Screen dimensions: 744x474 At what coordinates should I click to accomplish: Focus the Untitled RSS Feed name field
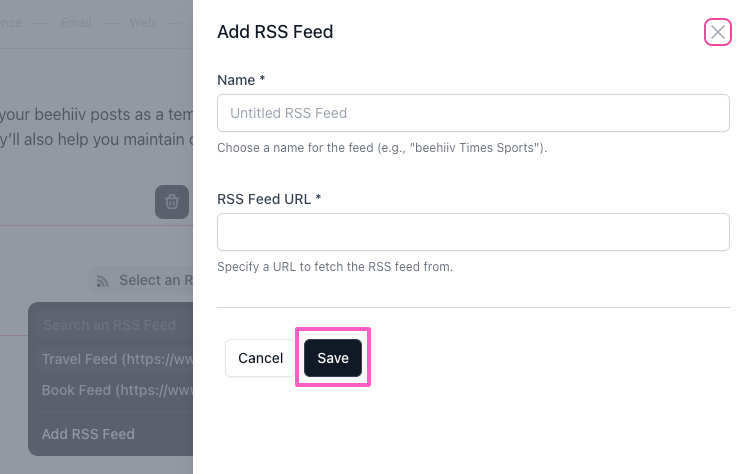tap(473, 113)
